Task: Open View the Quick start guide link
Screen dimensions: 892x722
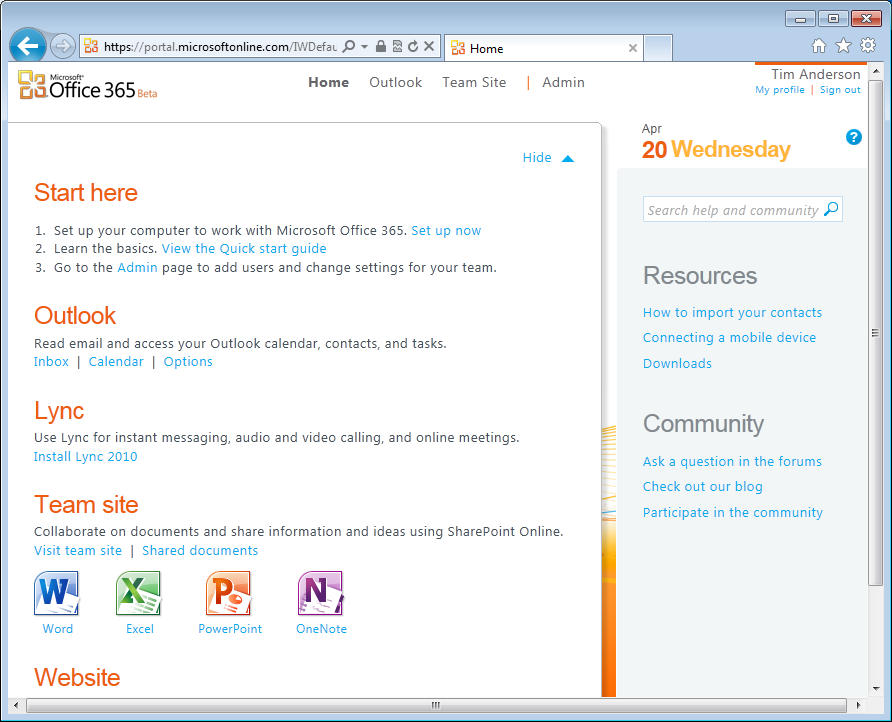Action: pyautogui.click(x=244, y=249)
